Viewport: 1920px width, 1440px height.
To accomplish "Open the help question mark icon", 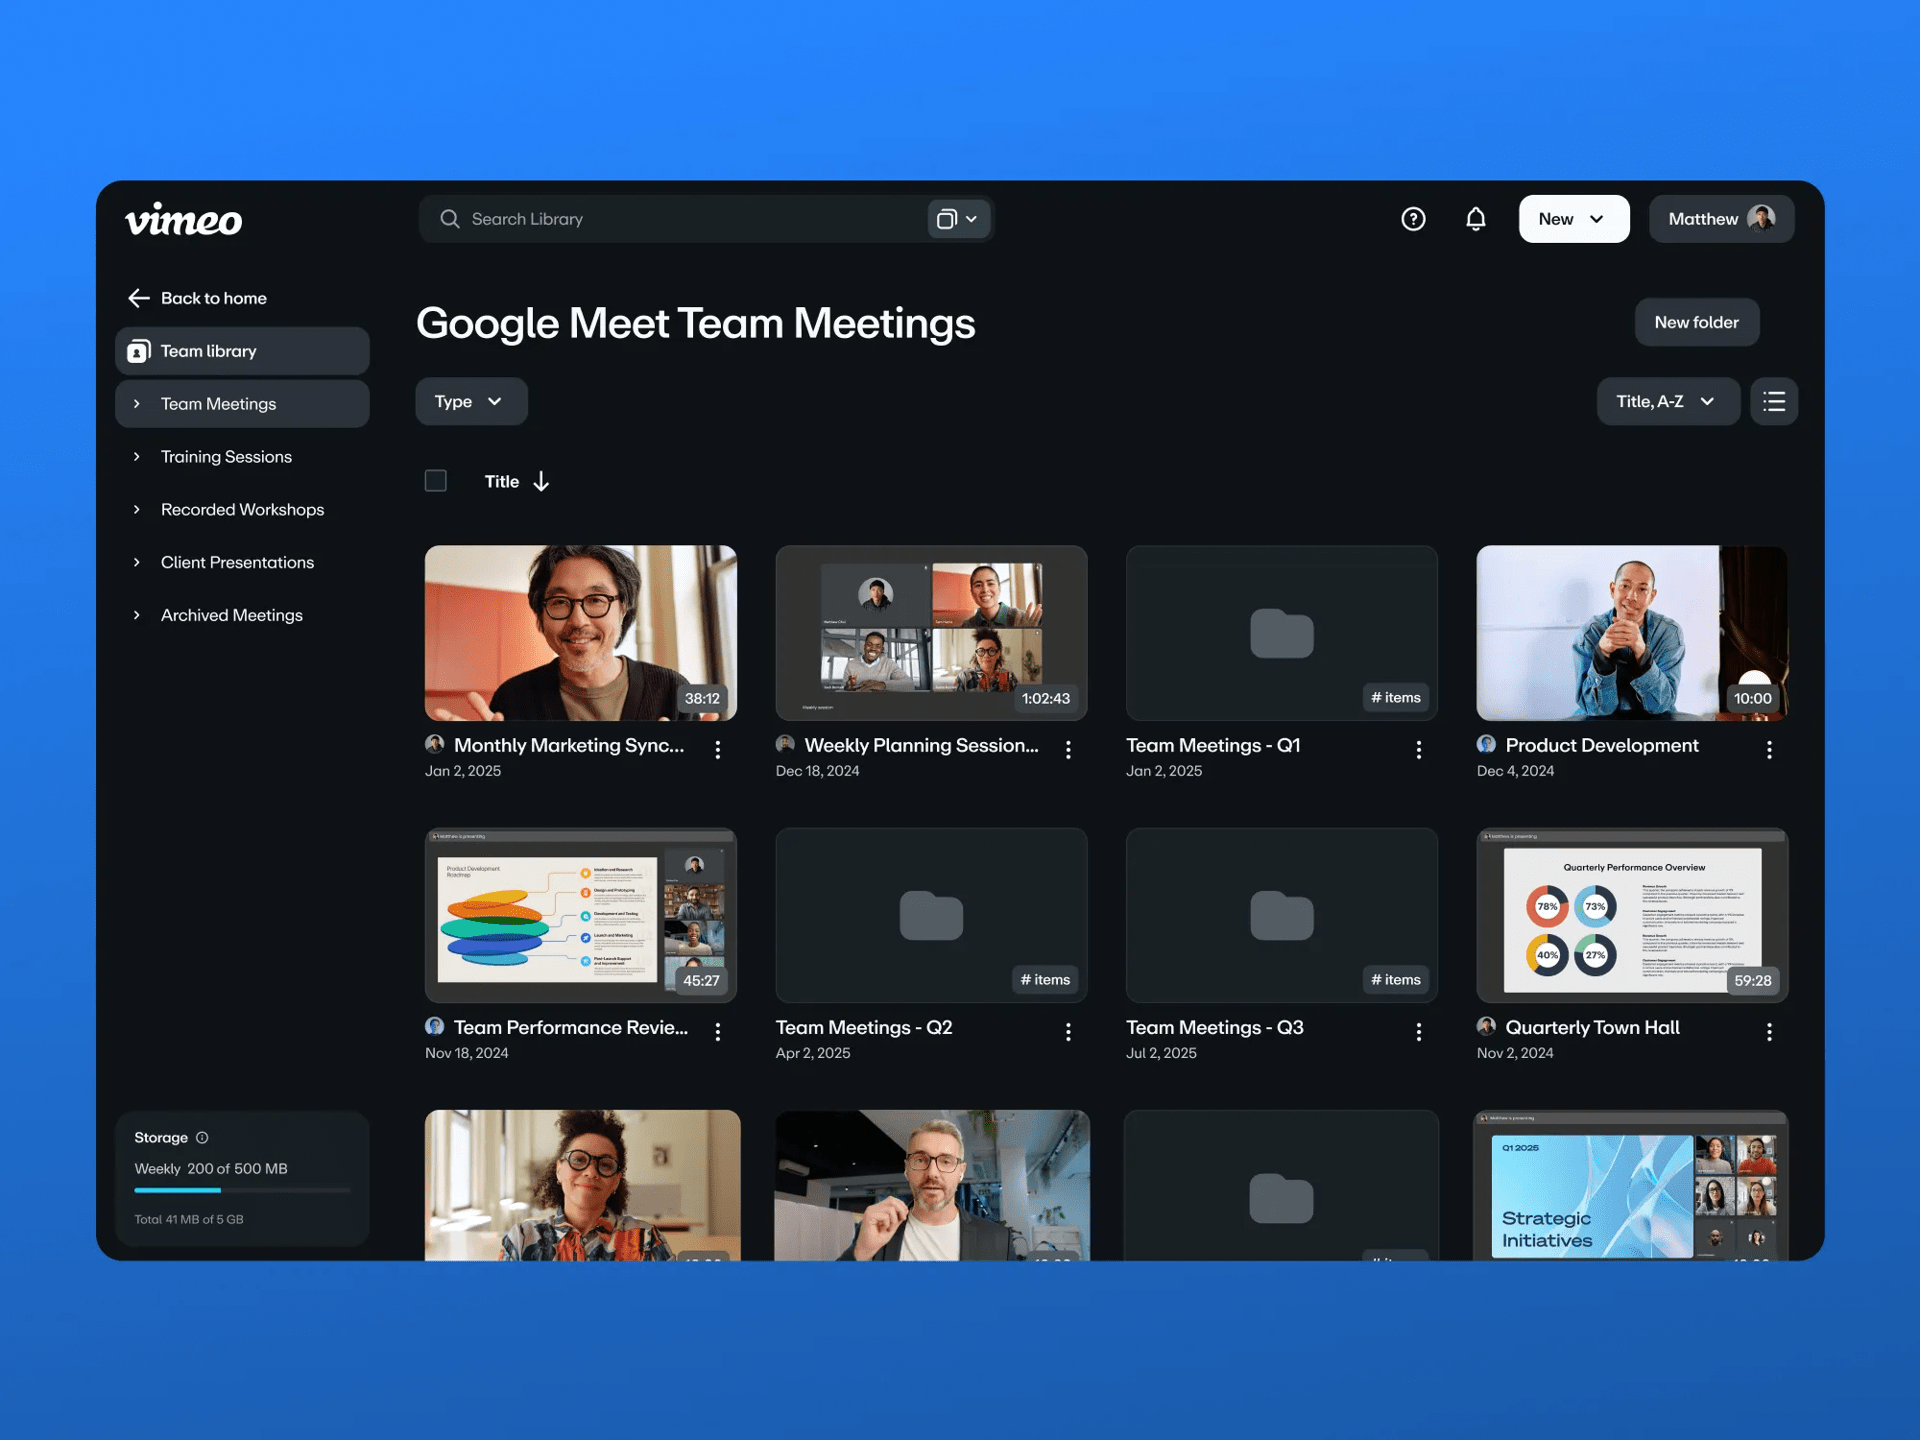I will (x=1413, y=219).
